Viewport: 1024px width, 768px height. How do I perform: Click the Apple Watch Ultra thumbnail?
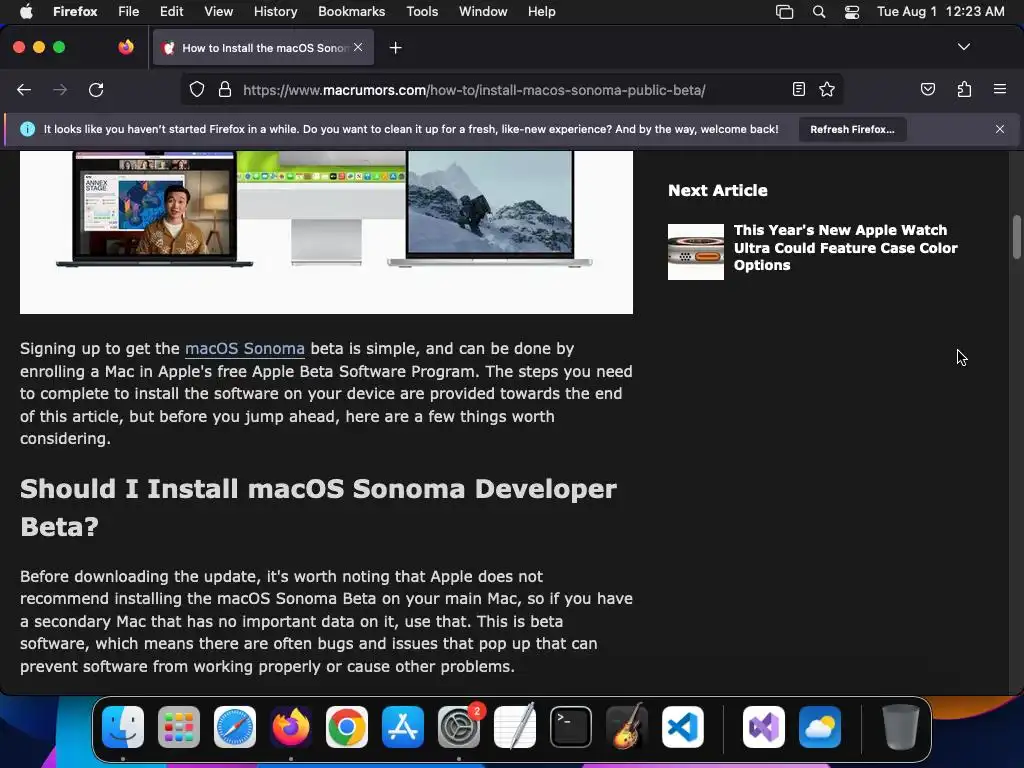click(x=696, y=252)
